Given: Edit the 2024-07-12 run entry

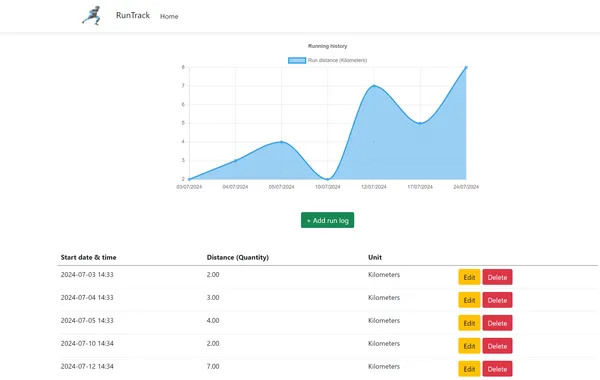Looking at the screenshot, I should (469, 369).
